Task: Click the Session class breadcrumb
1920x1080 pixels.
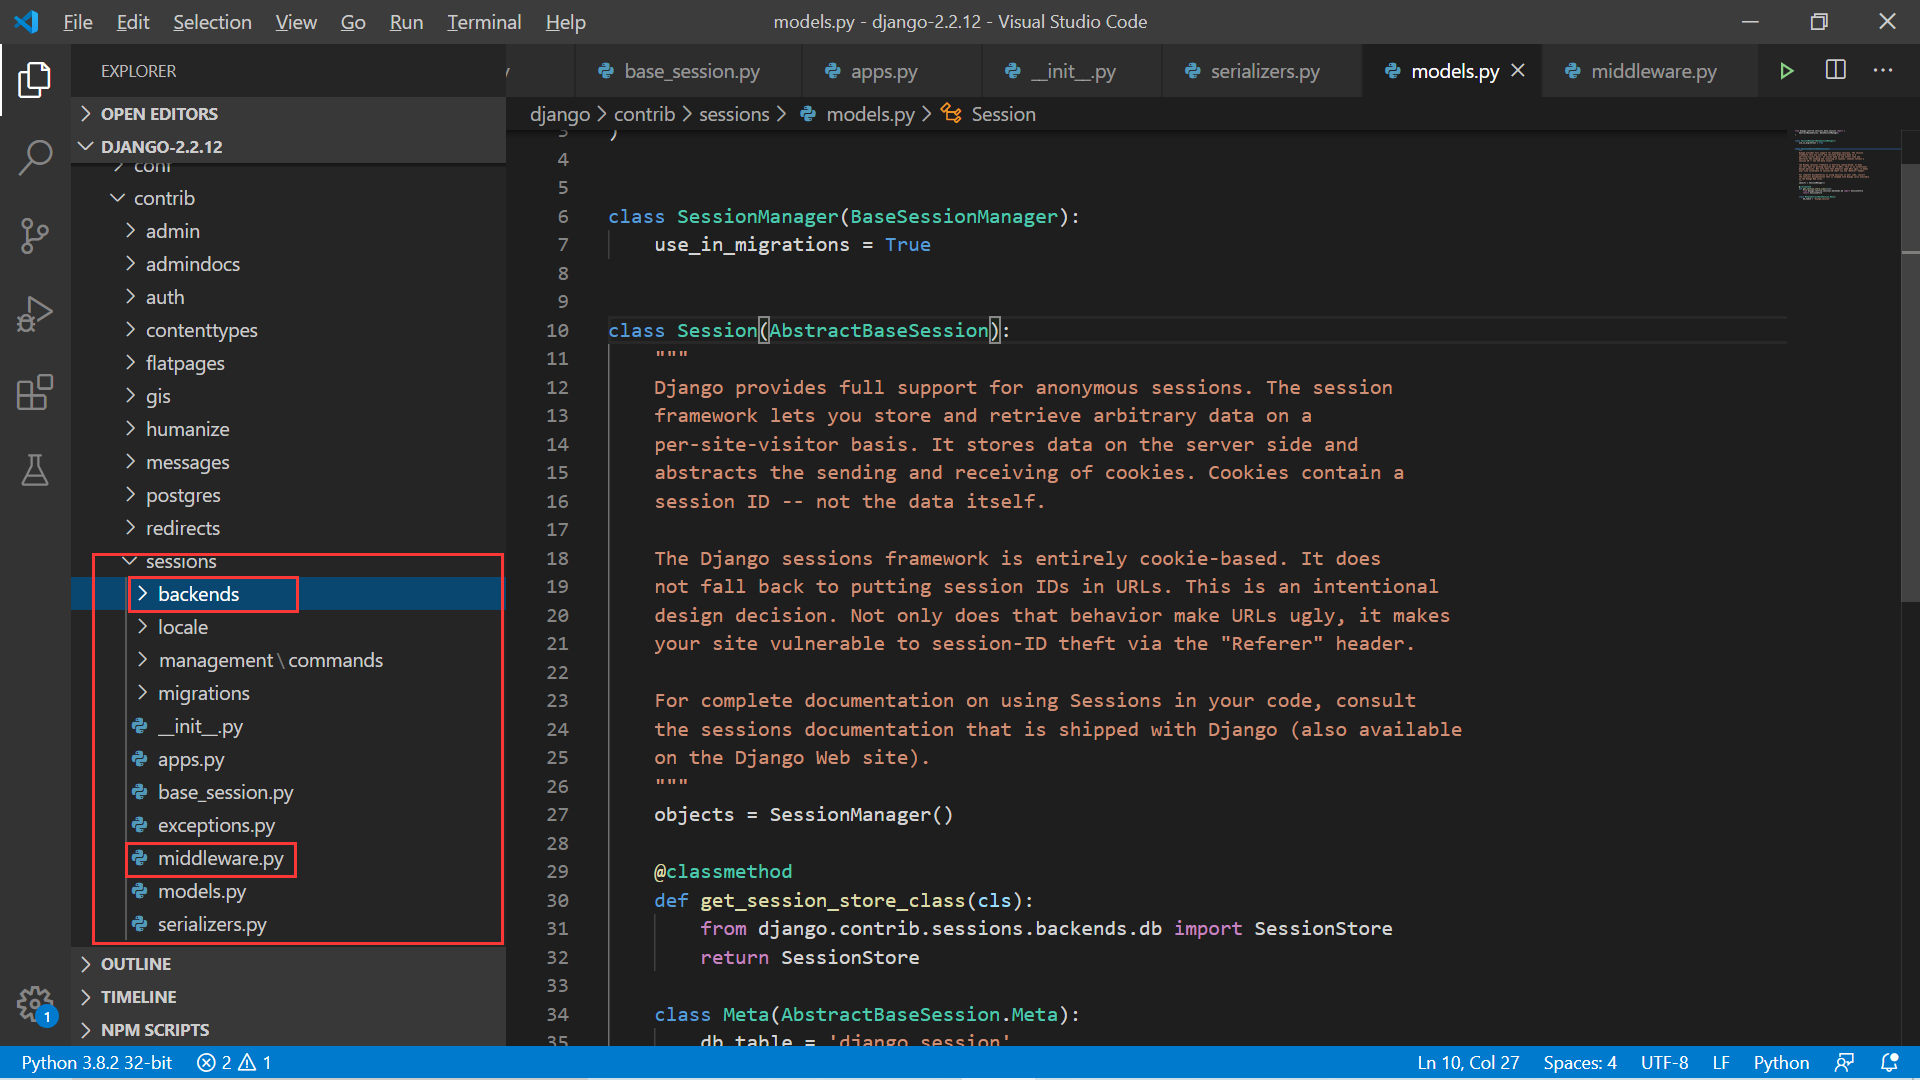Action: (989, 114)
